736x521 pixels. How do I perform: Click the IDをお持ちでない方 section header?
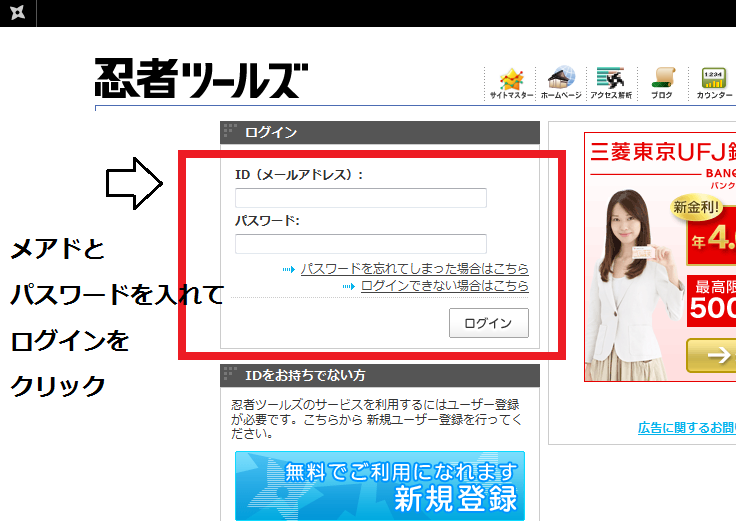[380, 375]
